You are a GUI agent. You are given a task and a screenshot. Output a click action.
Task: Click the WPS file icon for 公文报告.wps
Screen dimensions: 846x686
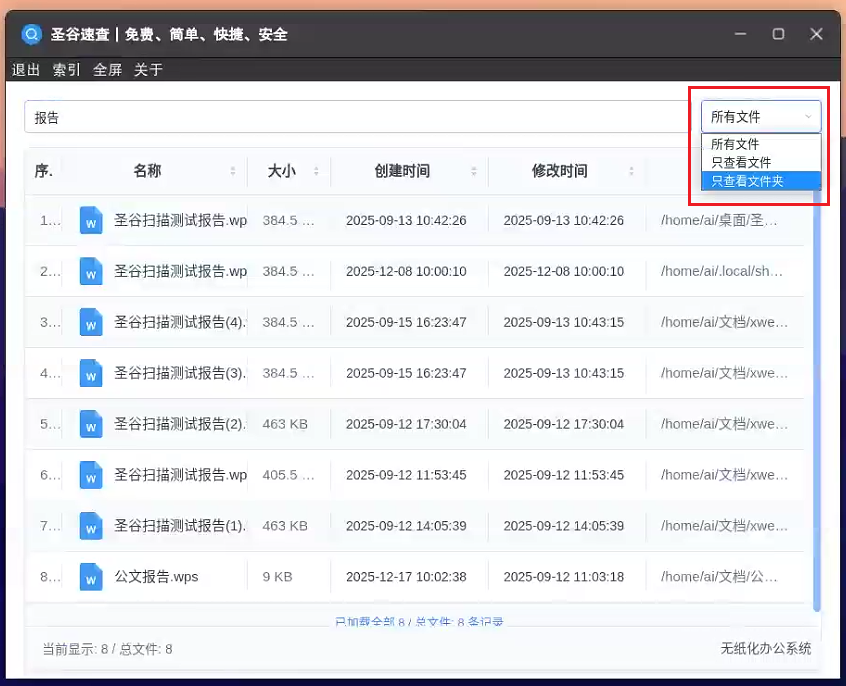click(91, 577)
